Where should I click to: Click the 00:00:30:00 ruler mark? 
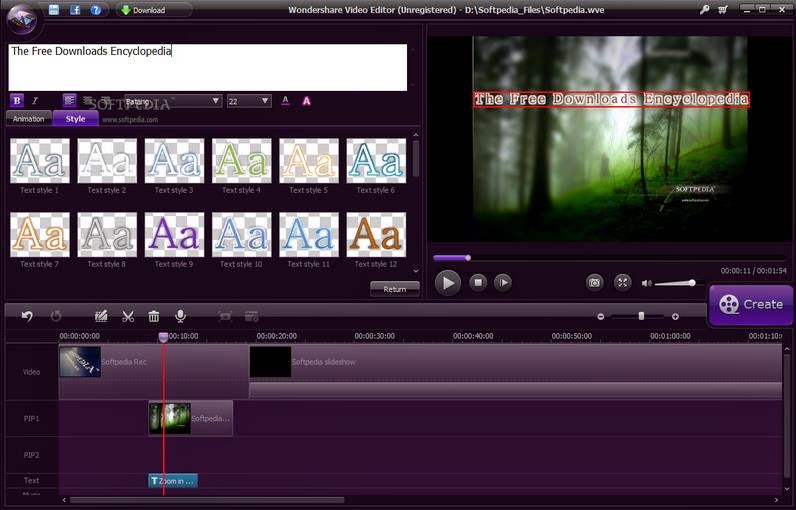375,336
